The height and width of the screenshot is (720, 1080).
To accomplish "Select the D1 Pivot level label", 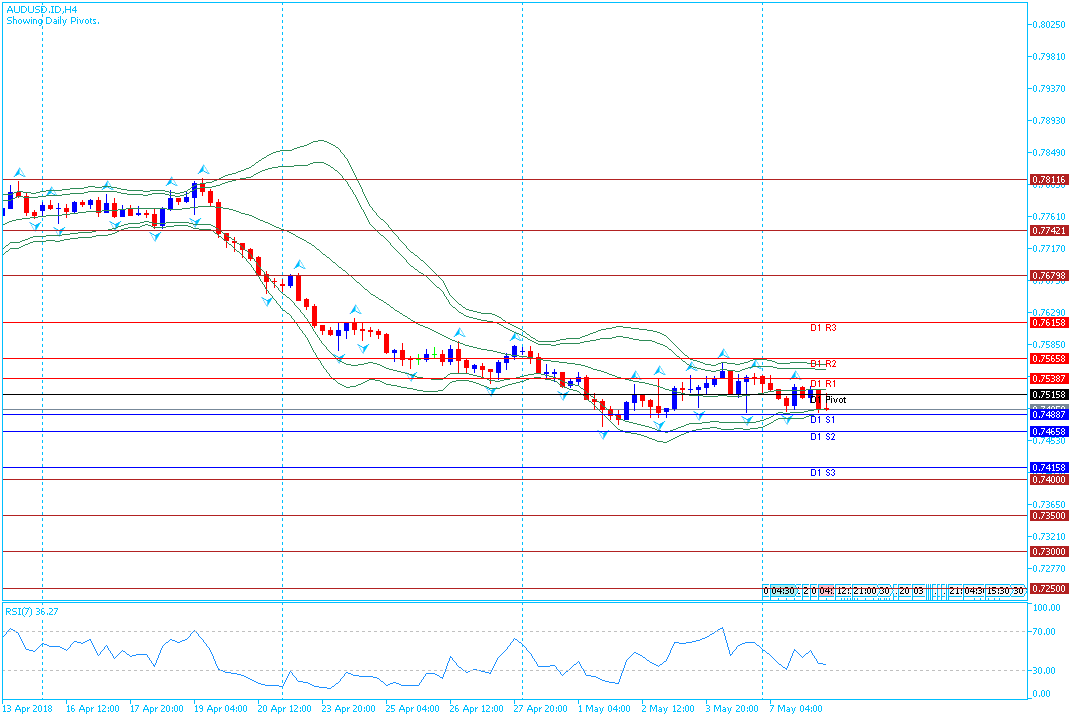I will click(x=834, y=400).
